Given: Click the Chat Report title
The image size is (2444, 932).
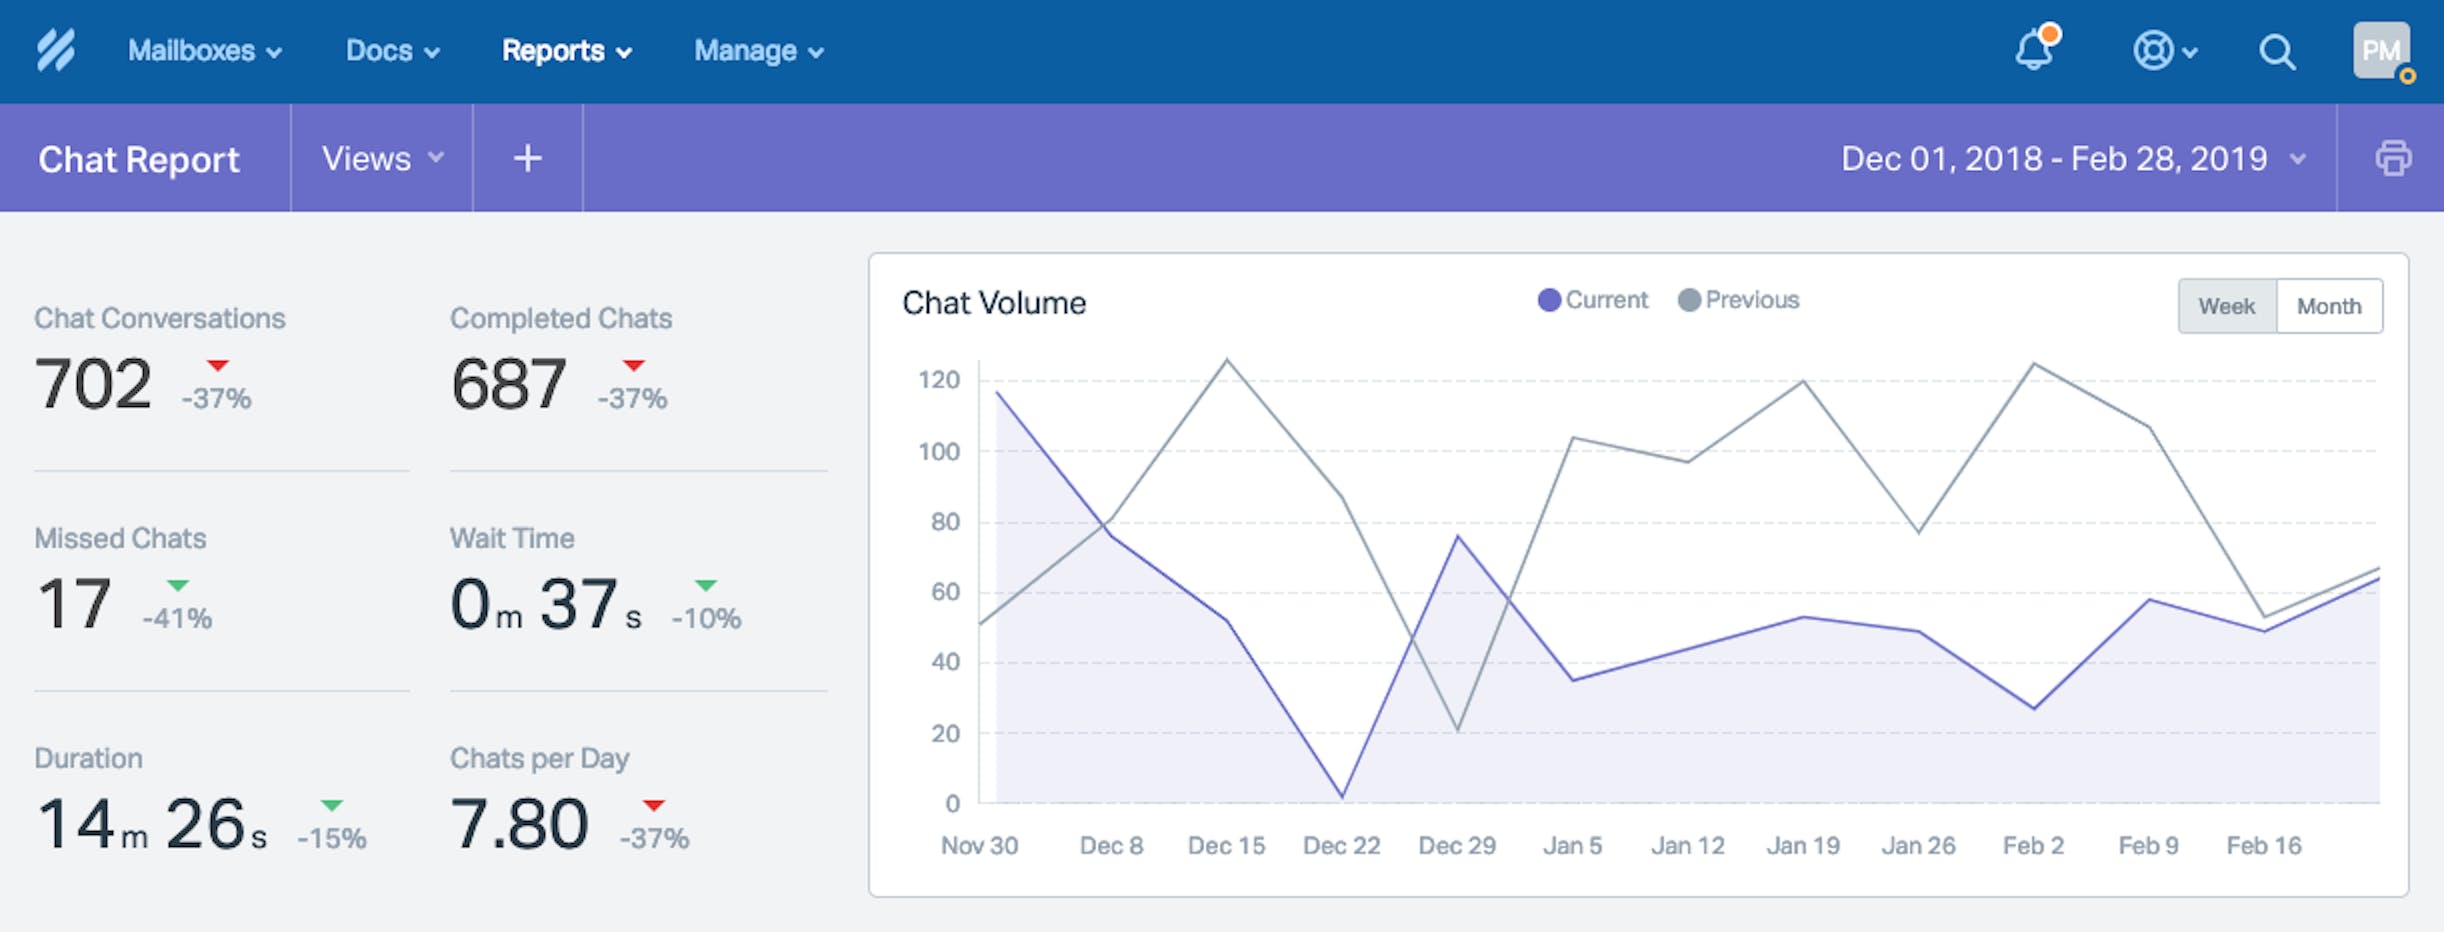Looking at the screenshot, I should (x=139, y=159).
